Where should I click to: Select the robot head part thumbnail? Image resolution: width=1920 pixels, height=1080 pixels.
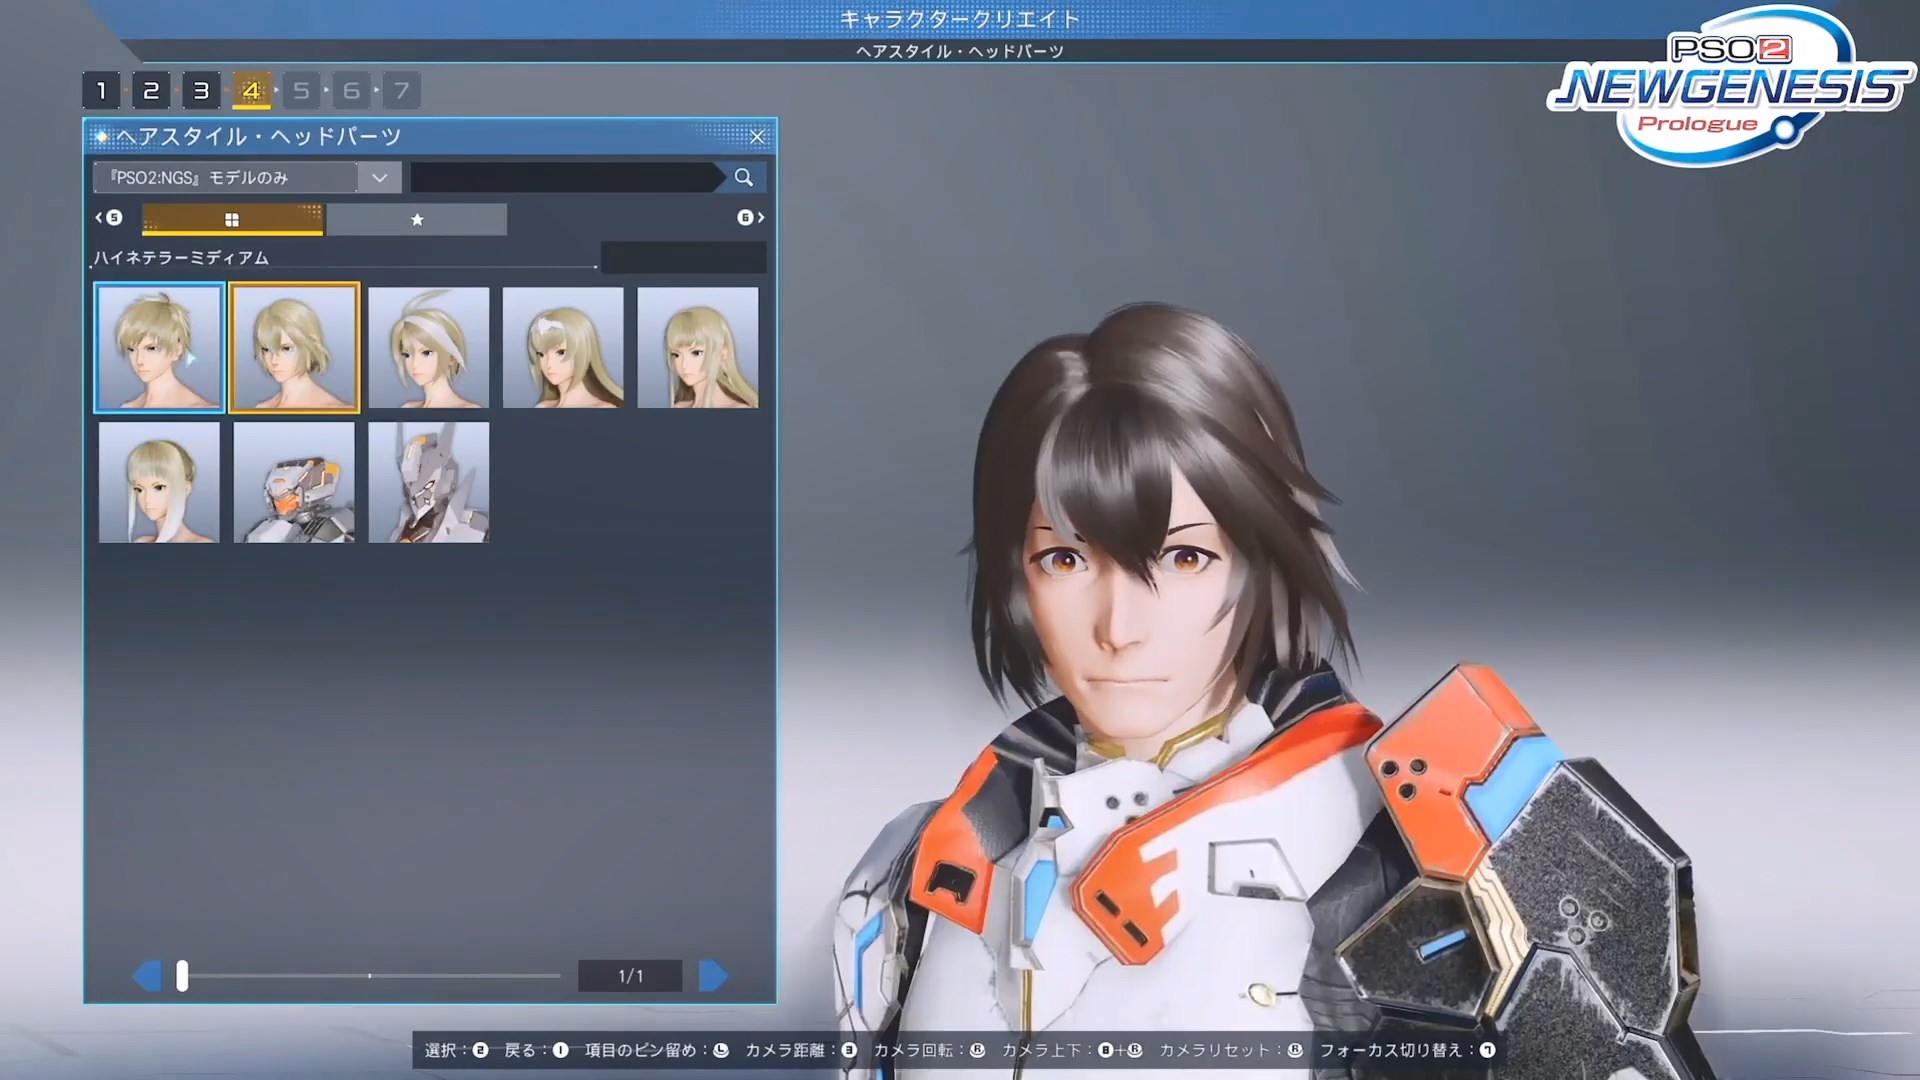[293, 483]
